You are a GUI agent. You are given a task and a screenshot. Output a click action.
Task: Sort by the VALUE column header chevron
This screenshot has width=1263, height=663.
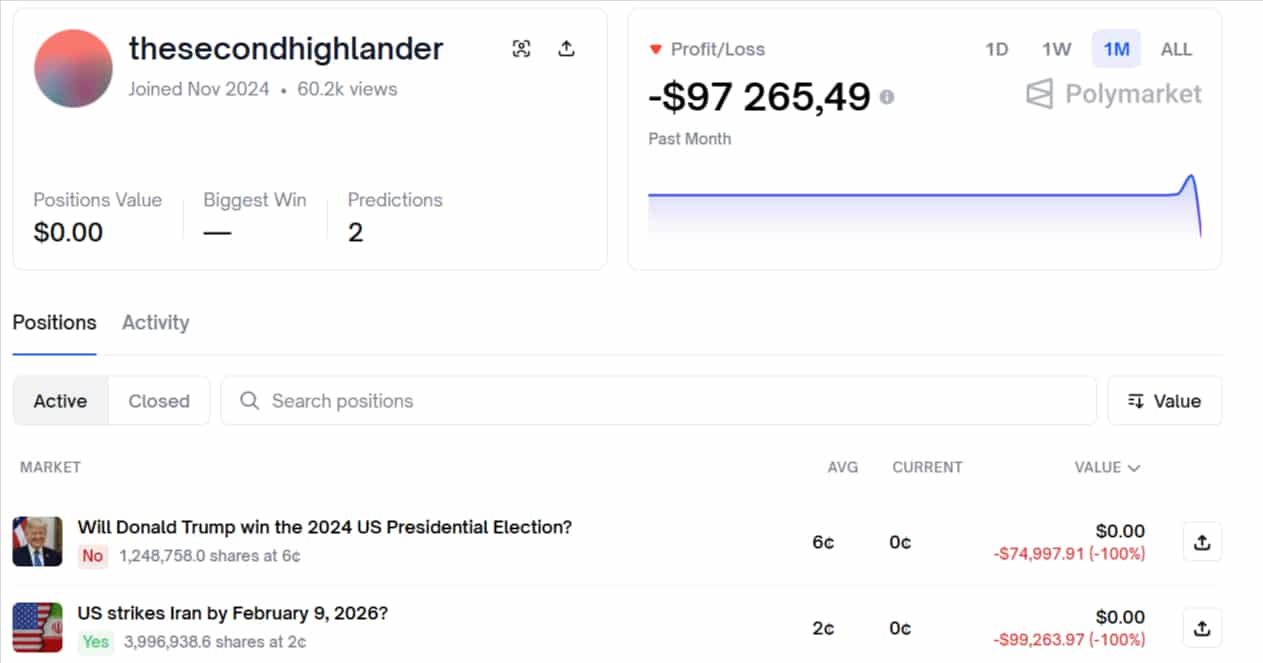1133,467
